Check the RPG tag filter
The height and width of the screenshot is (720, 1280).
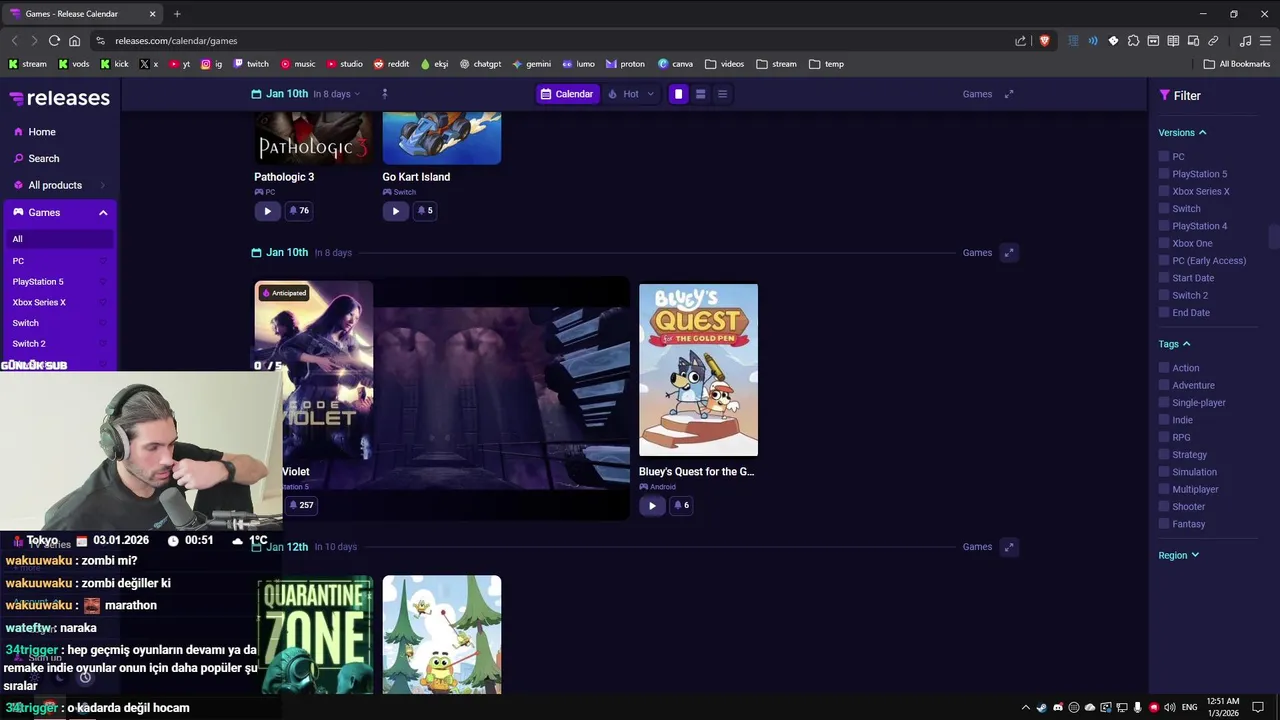pyautogui.click(x=1164, y=437)
